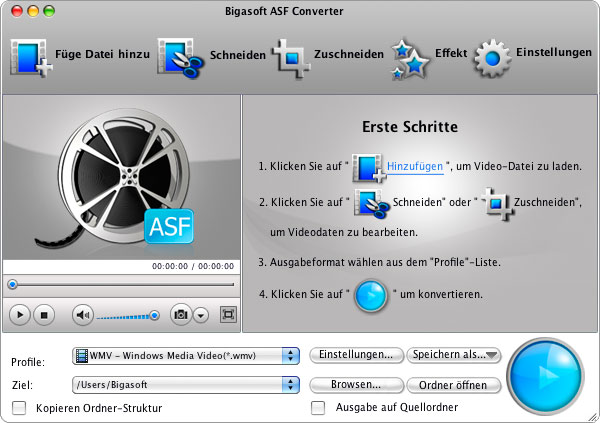Open the snapshot options dropdown arrow
The width and height of the screenshot is (600, 423).
click(201, 315)
